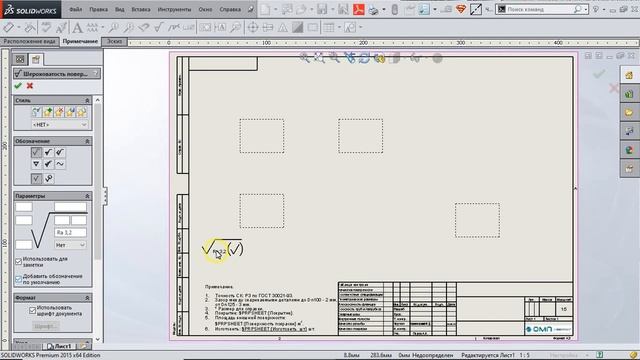Screen dimensions: 640x360
Task: Click the red PDF export icon
Action: tap(359, 9)
